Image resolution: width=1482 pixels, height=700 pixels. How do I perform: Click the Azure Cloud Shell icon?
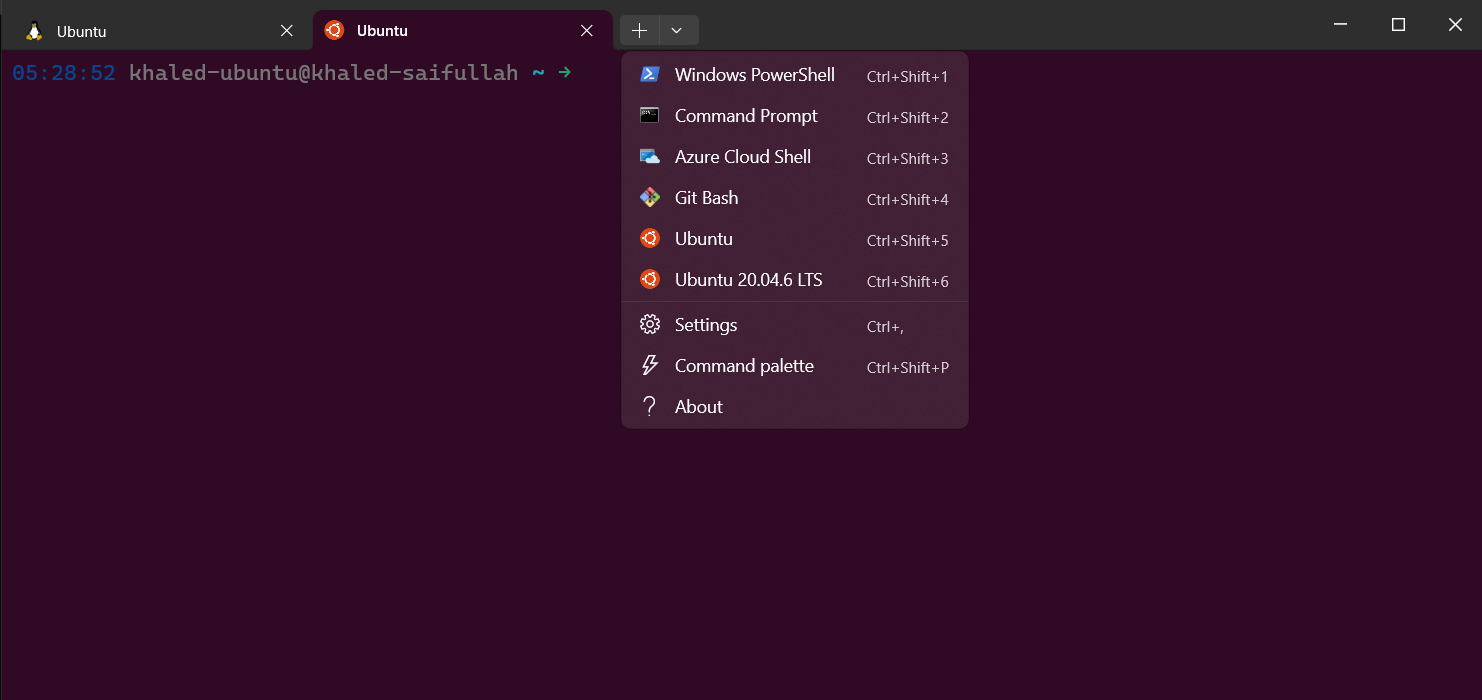[x=650, y=157]
